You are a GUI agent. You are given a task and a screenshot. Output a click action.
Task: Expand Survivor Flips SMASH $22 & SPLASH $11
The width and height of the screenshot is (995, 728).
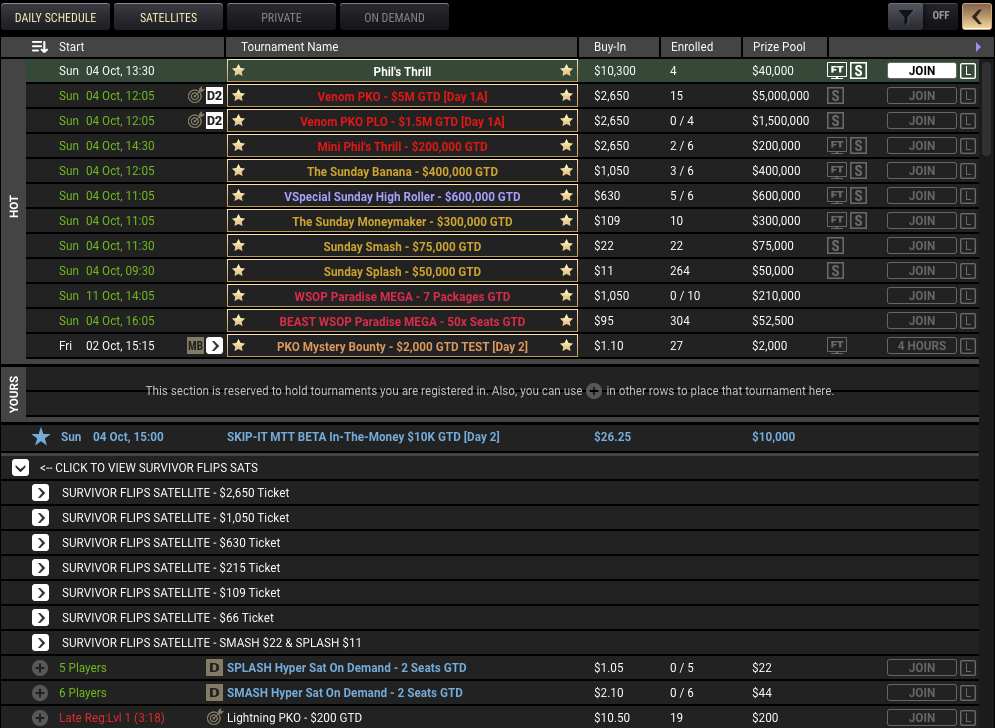pos(41,643)
